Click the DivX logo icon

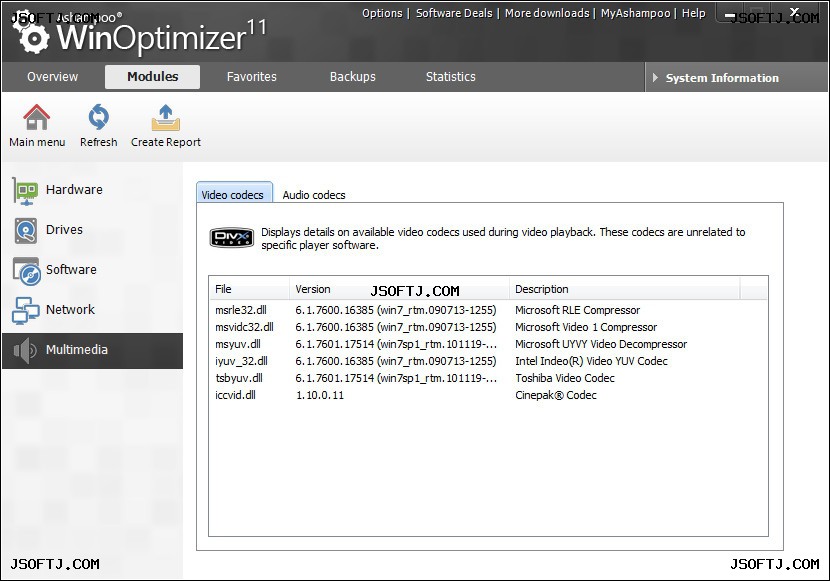pos(231,238)
